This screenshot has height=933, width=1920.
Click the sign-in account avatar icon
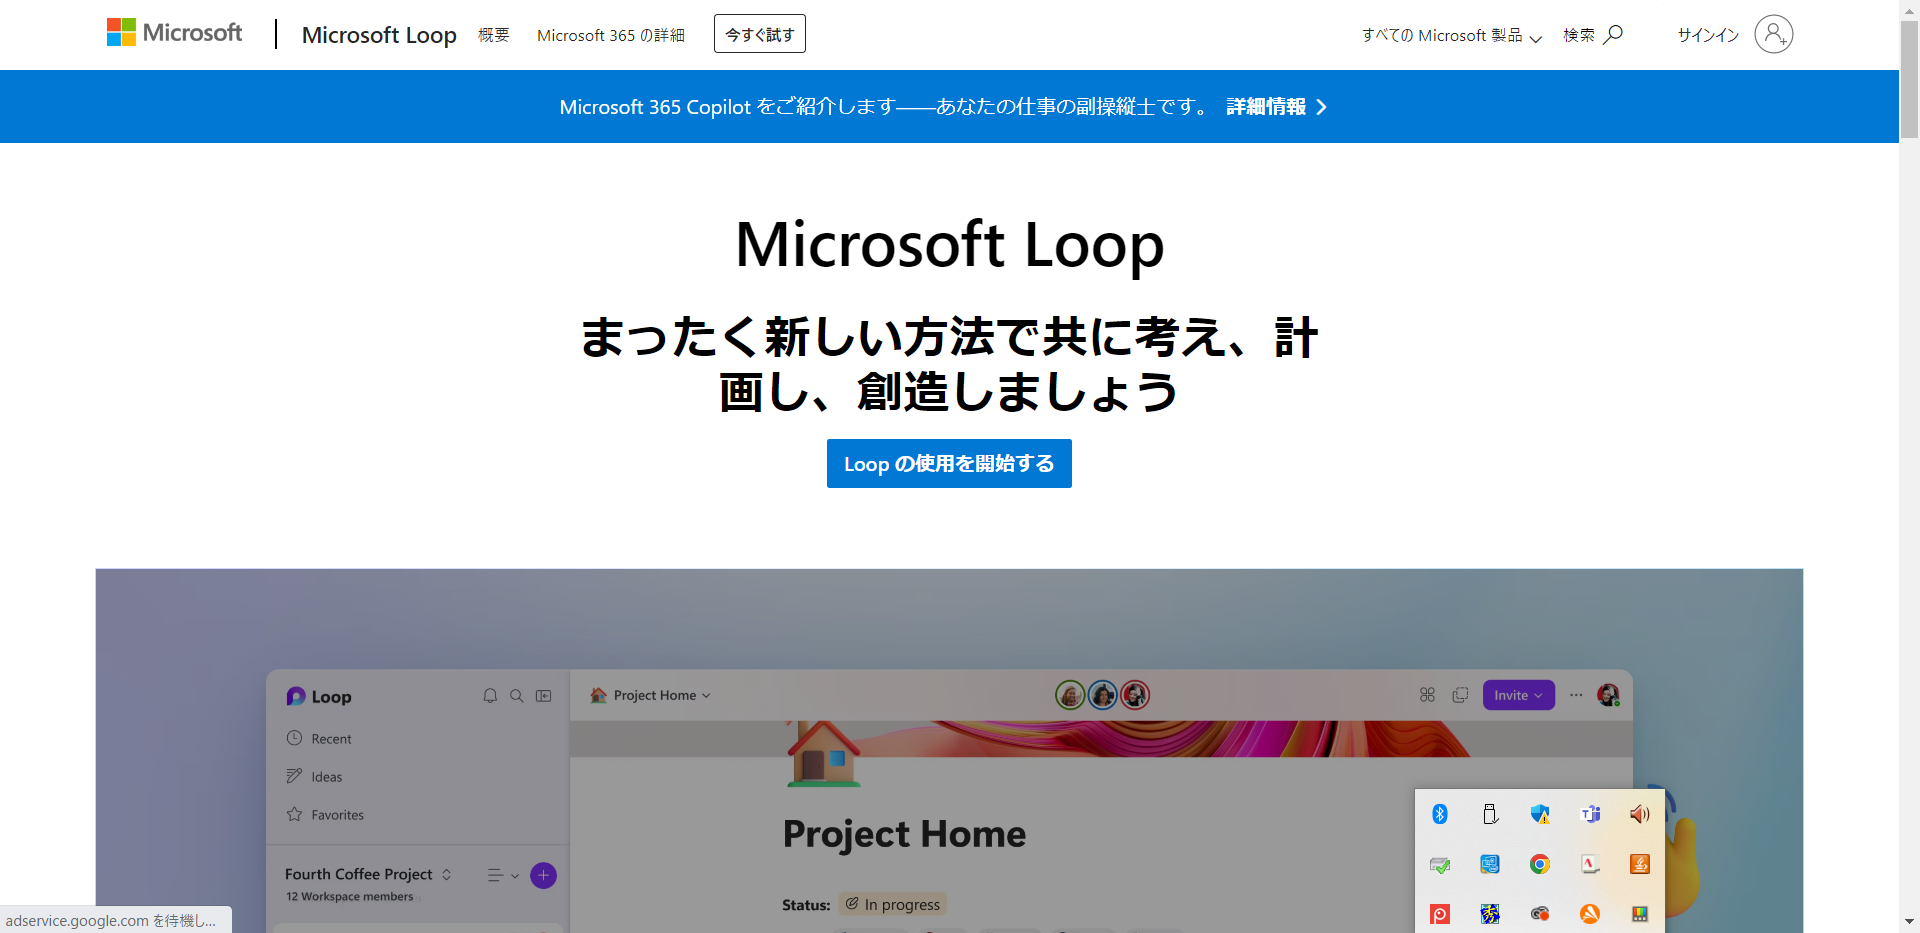coord(1774,34)
